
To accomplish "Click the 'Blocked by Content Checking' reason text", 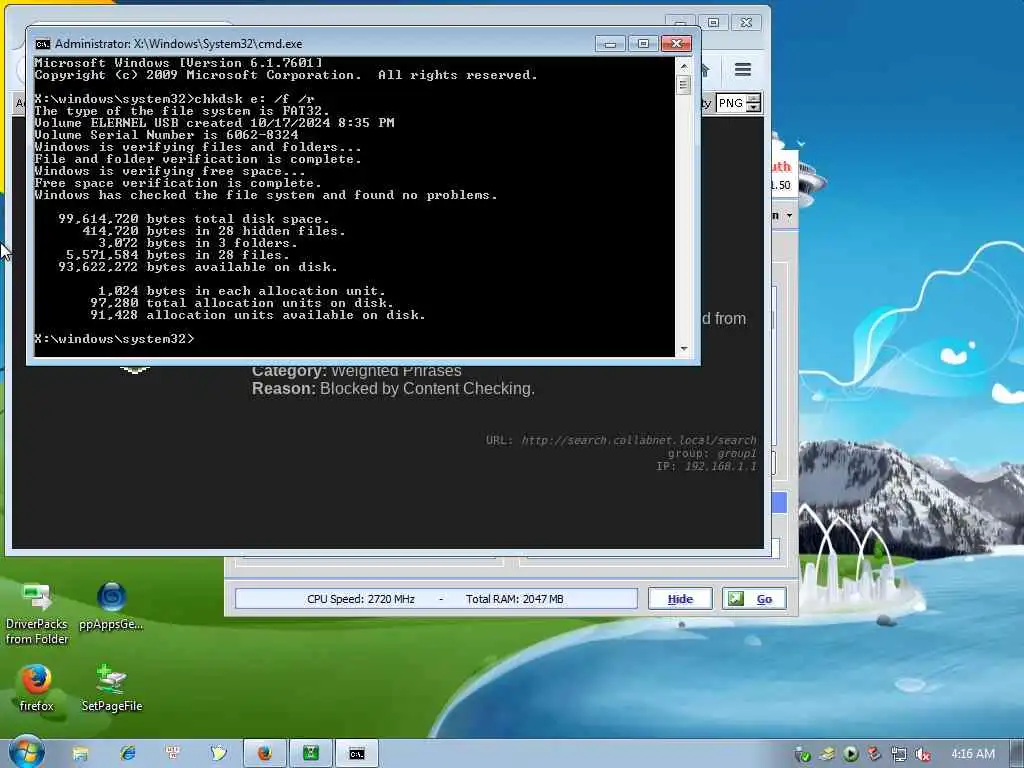I will [427, 389].
